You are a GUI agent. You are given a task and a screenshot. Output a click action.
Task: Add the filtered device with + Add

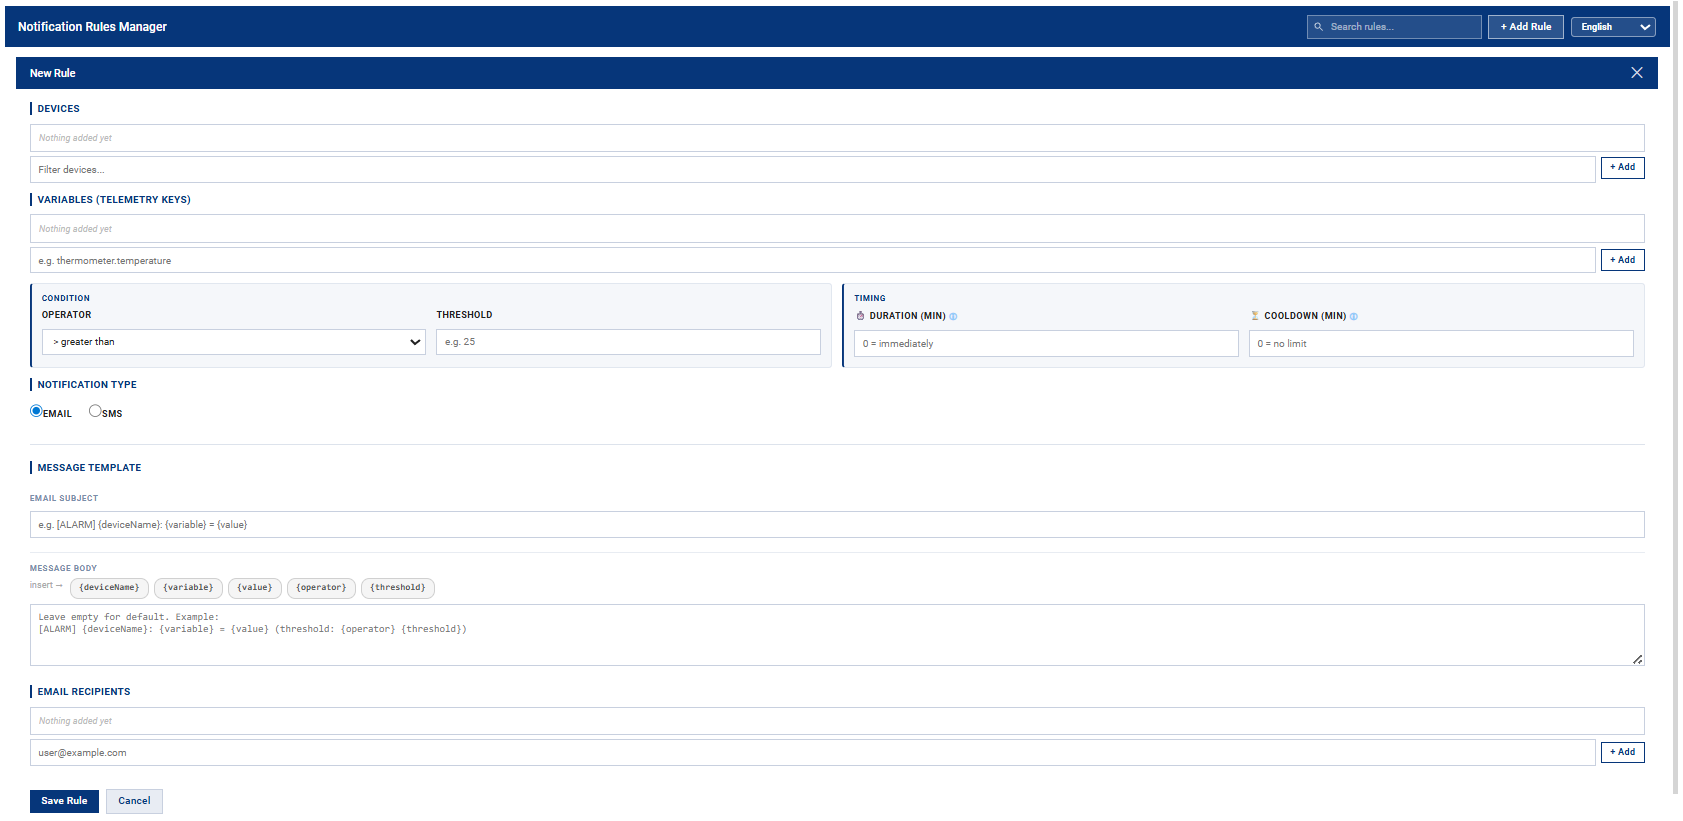click(x=1622, y=168)
